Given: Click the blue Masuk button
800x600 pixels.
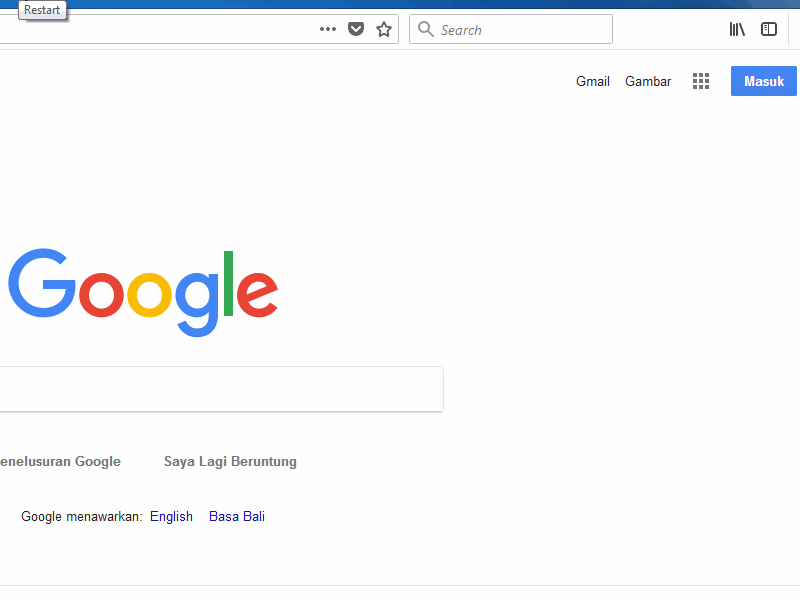Looking at the screenshot, I should (764, 81).
